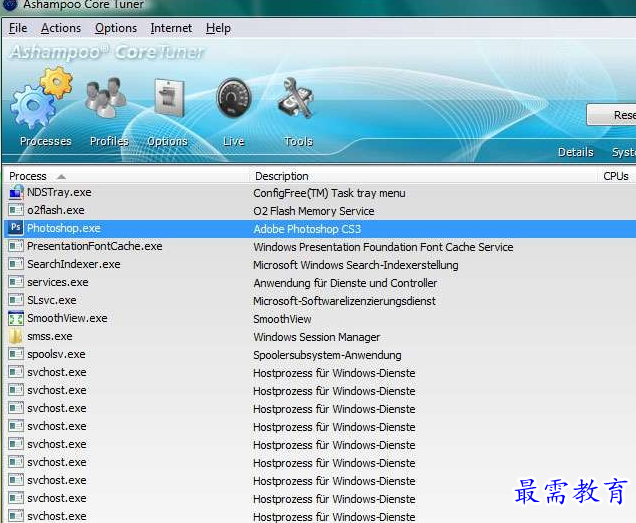Click the Ashampoo Core Tuner title icon
The image size is (636, 523).
pyautogui.click(x=9, y=5)
